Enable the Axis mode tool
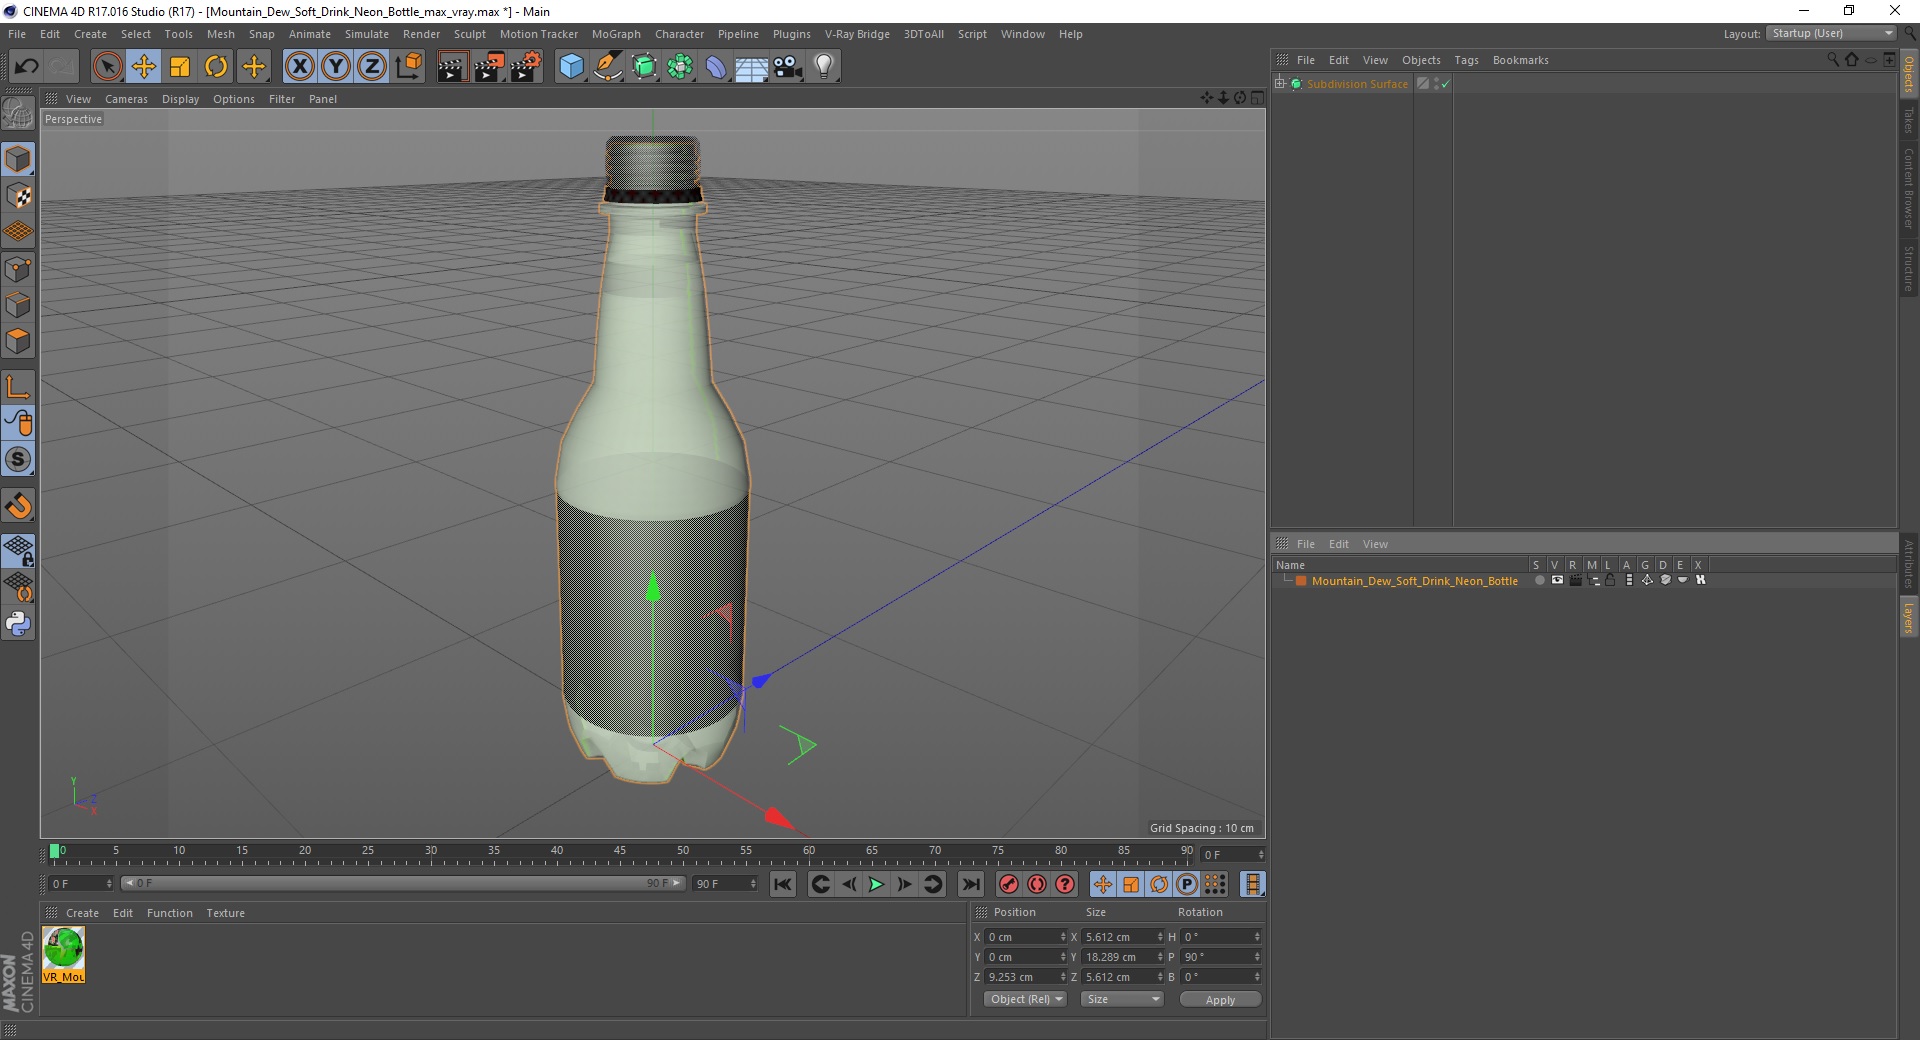Viewport: 1920px width, 1040px height. tap(18, 387)
